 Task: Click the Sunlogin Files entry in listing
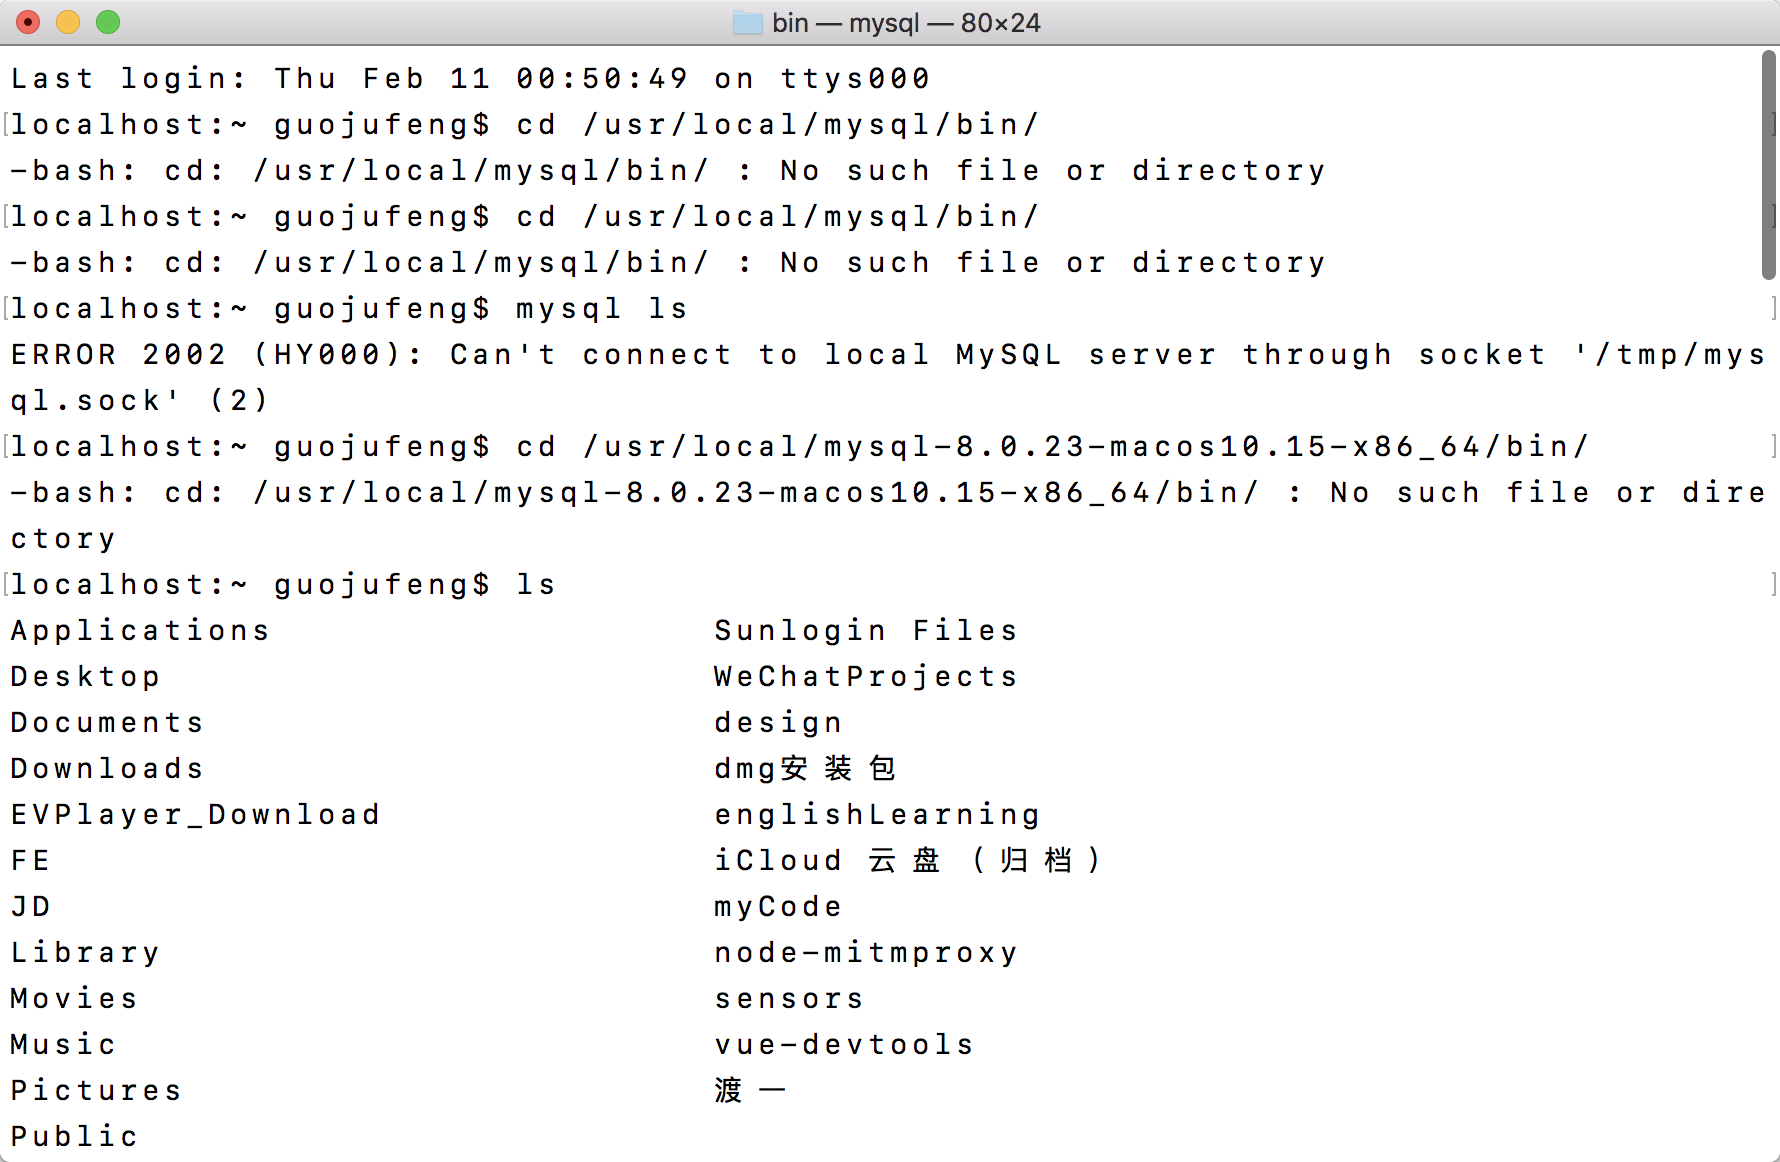866,630
